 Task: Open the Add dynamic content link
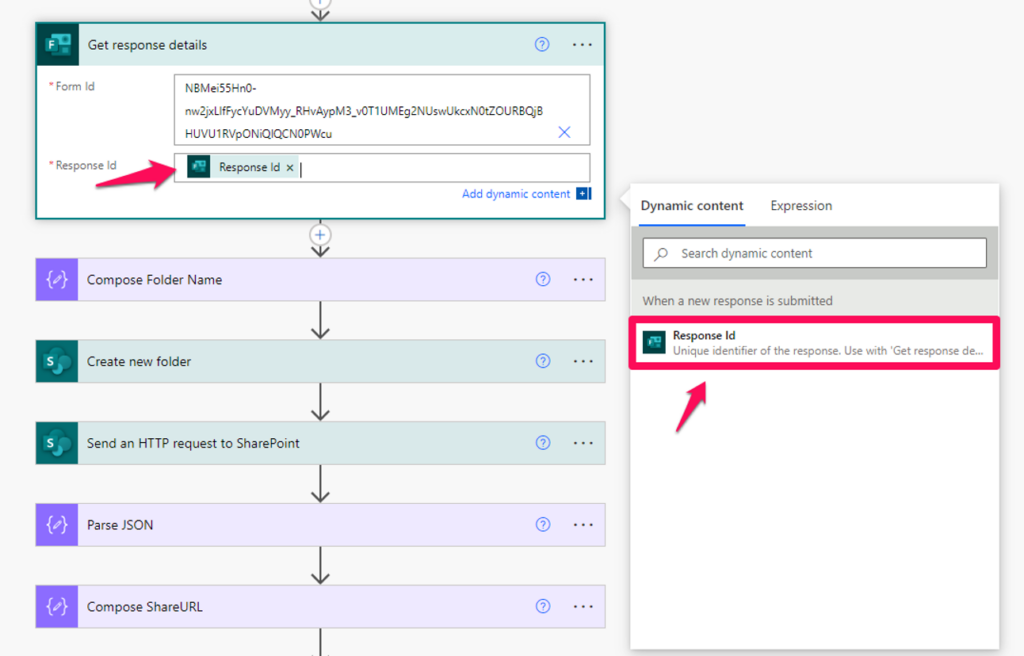(517, 194)
